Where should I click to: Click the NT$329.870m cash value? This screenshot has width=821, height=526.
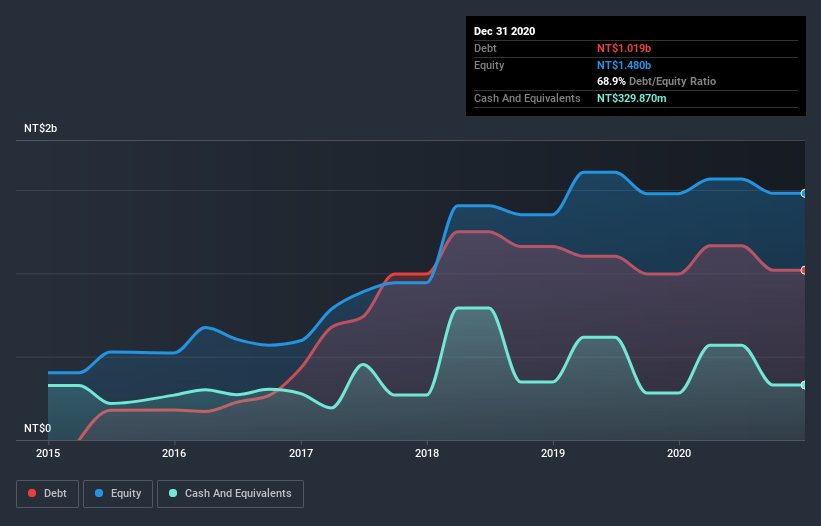(x=631, y=98)
